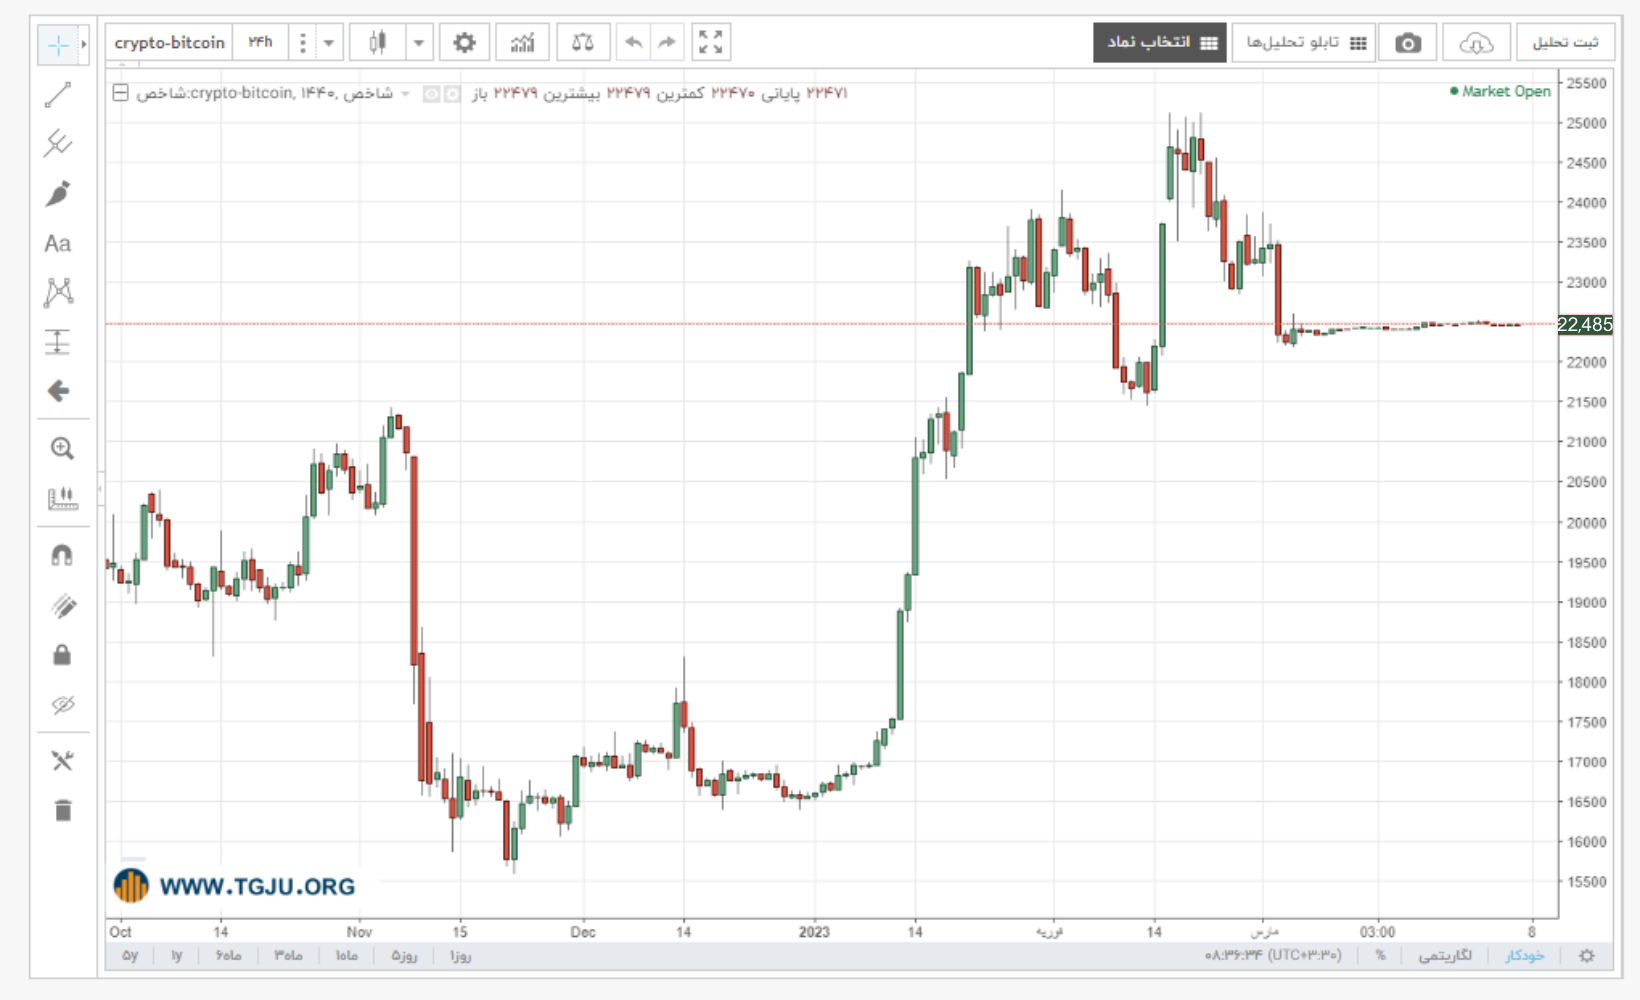
Task: Expand the interval dropdown arrow
Action: click(x=329, y=43)
